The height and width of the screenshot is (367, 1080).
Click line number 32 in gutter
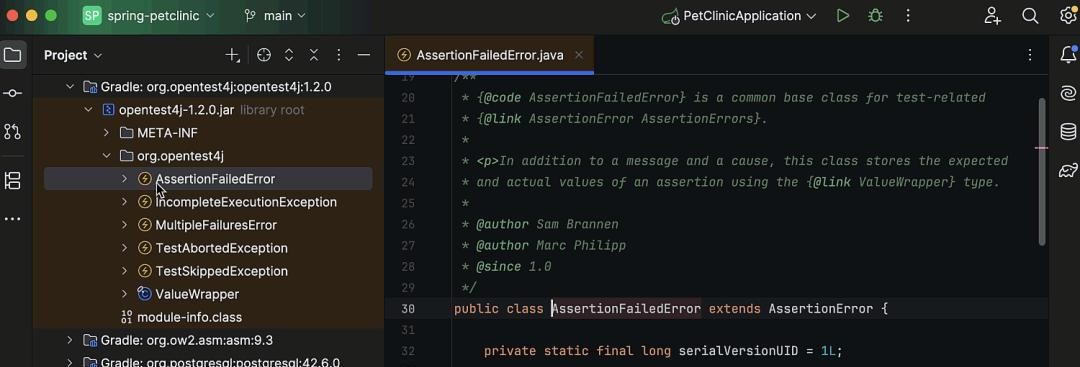click(407, 351)
